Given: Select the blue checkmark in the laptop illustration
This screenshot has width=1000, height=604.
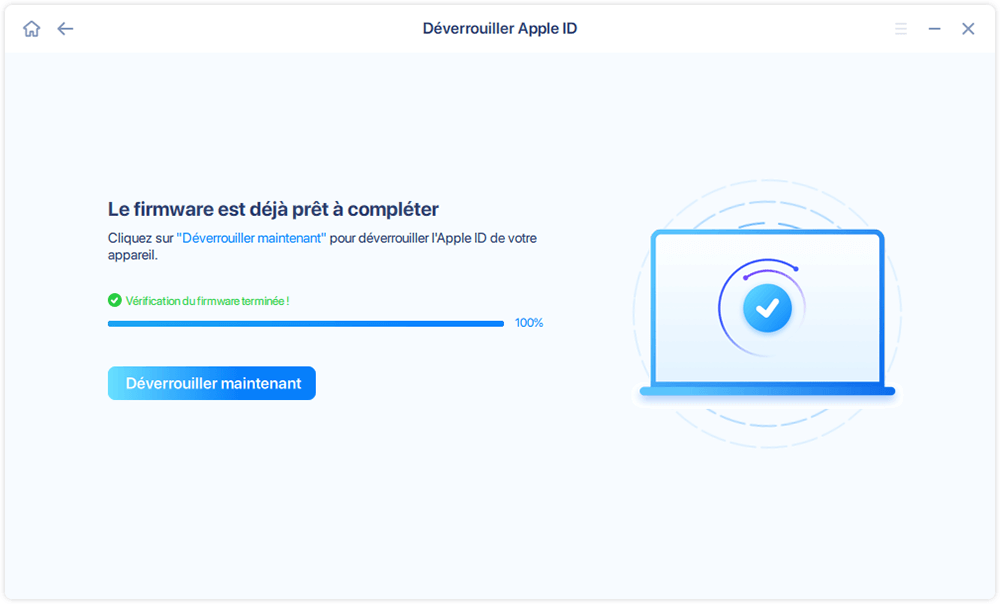Looking at the screenshot, I should [765, 308].
